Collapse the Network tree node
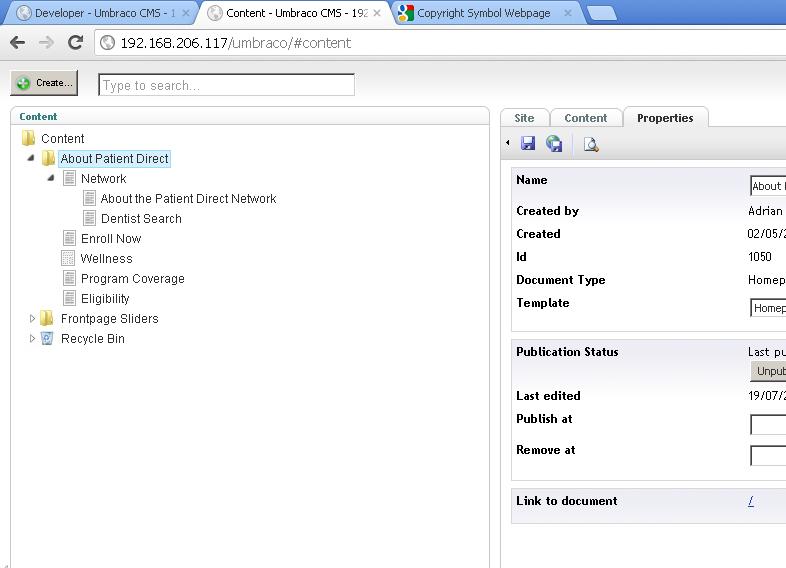The image size is (786, 568). pos(51,178)
